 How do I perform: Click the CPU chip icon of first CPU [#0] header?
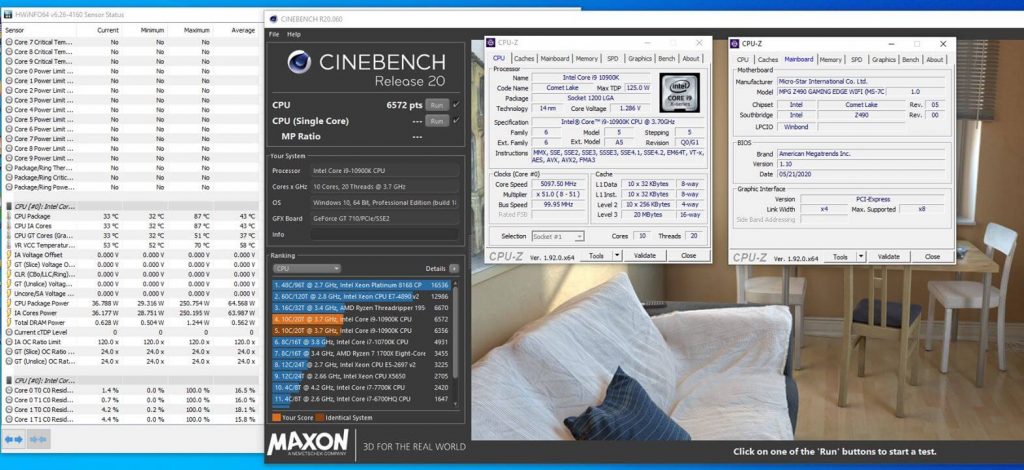[8, 206]
